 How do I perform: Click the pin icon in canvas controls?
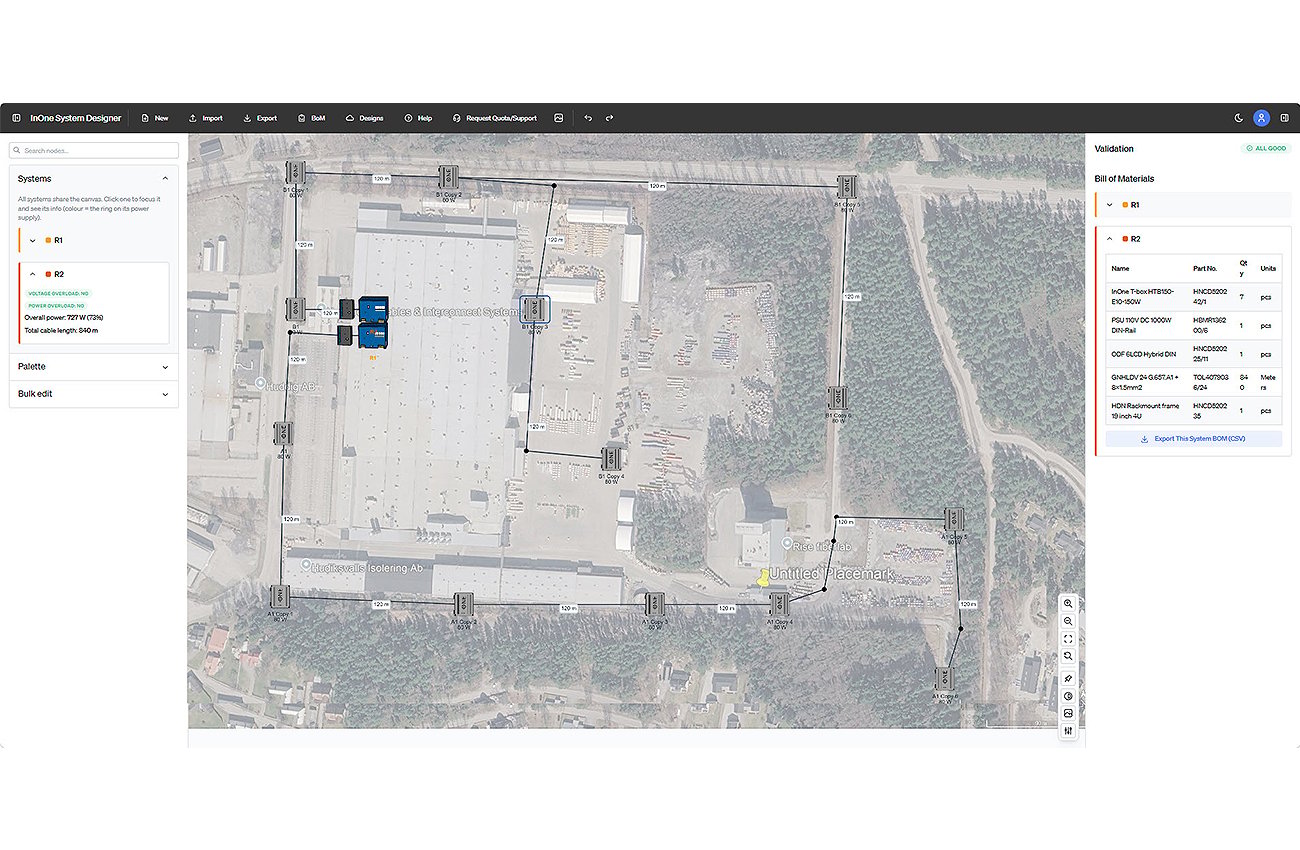coord(1069,678)
